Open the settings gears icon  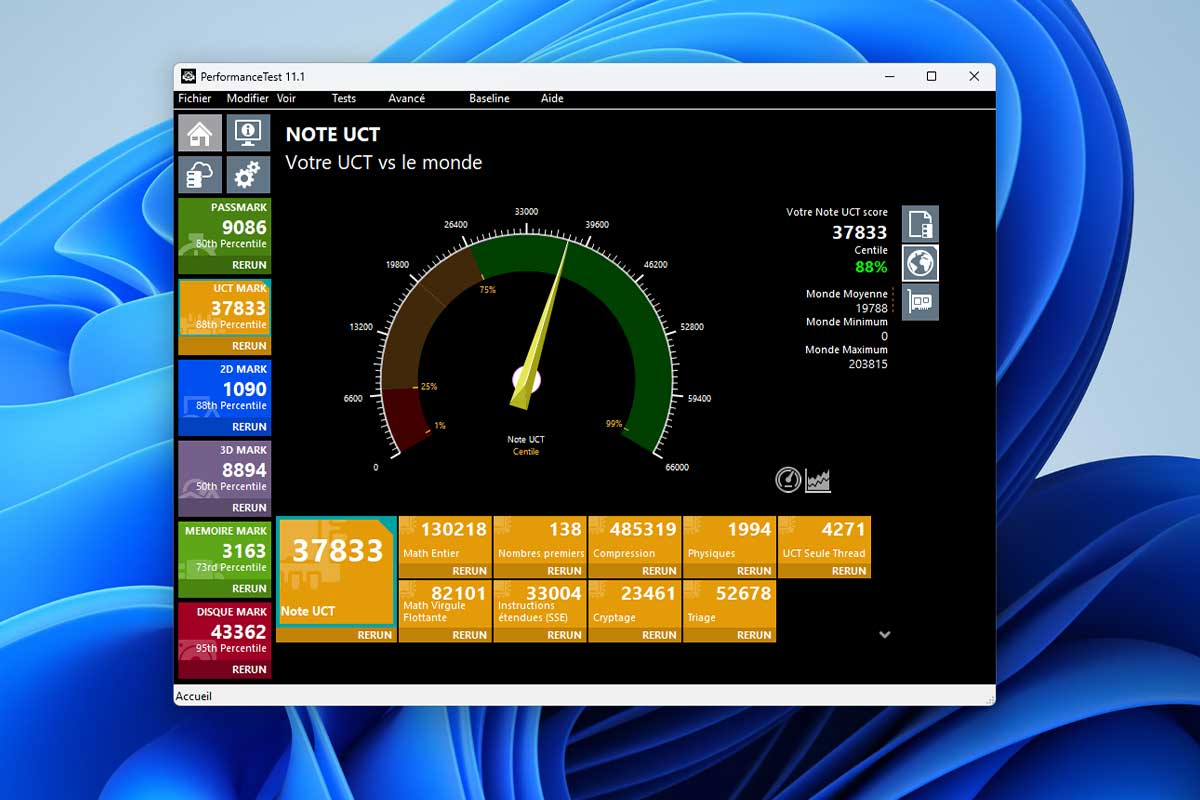pos(247,175)
